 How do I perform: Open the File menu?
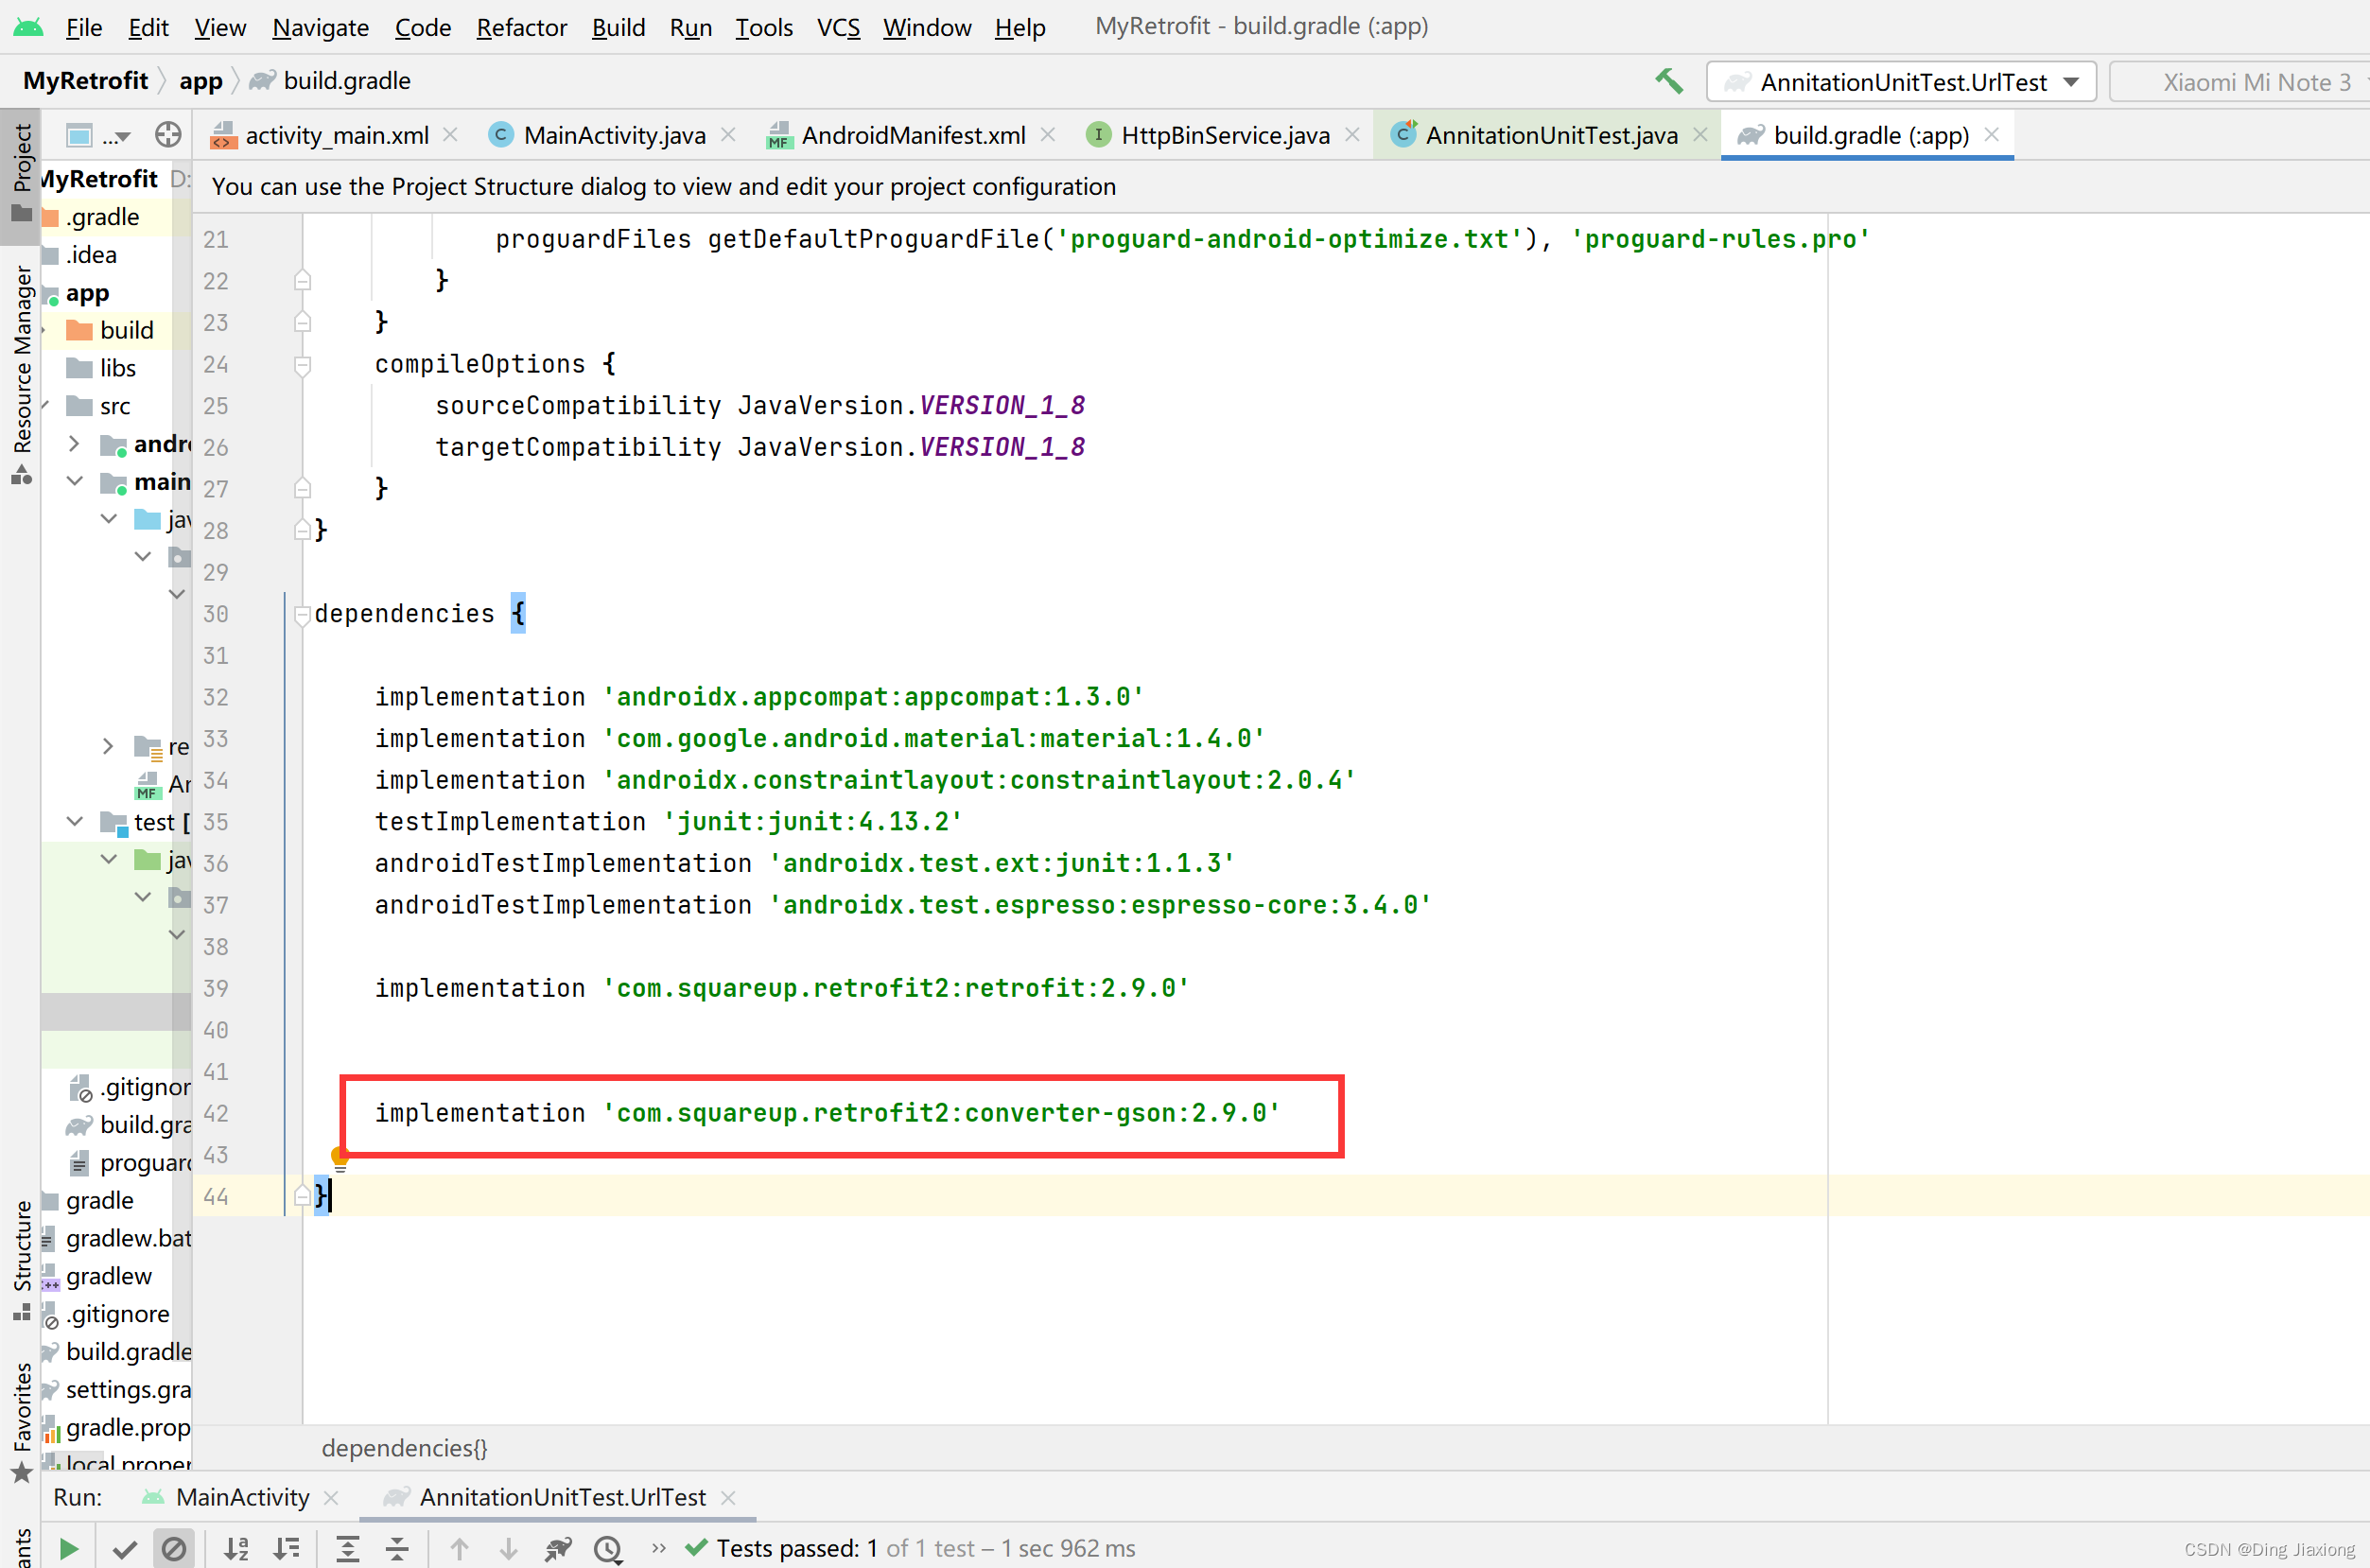[84, 27]
